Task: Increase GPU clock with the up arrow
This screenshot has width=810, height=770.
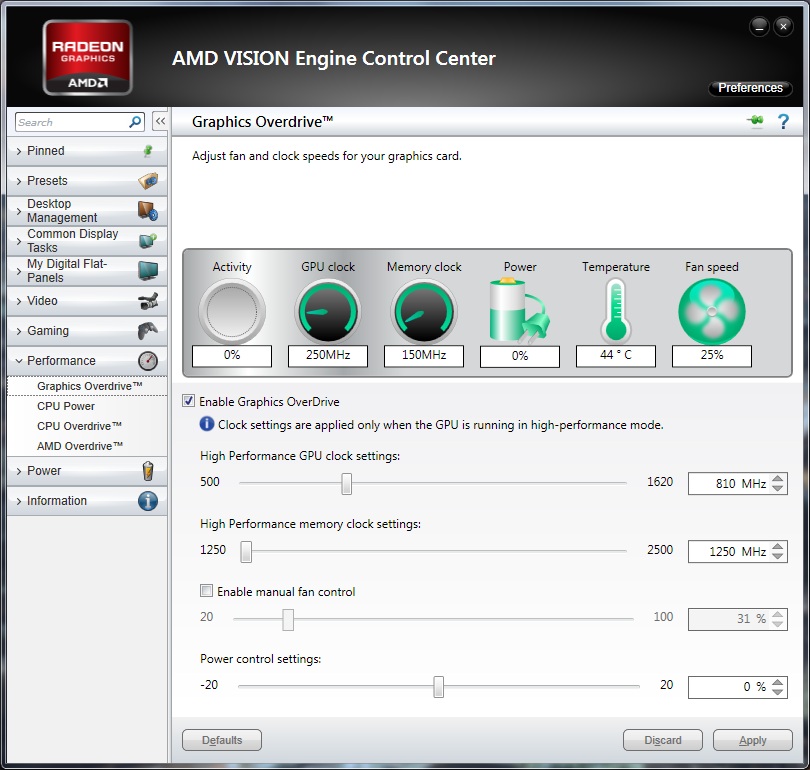Action: (777, 479)
